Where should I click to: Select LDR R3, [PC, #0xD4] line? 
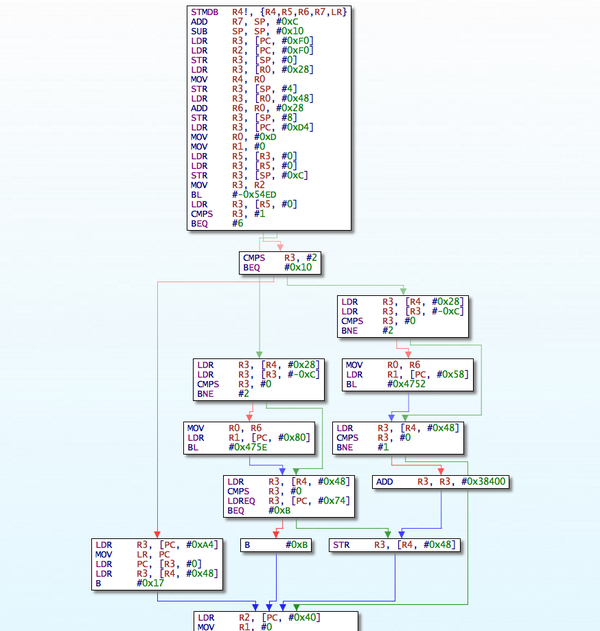tap(252, 128)
